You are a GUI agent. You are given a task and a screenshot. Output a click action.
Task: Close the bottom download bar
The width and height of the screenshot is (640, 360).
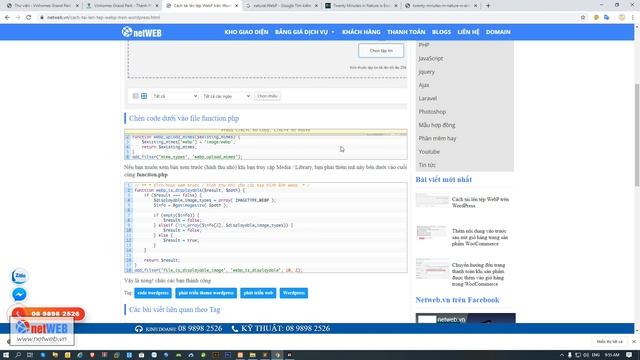click(633, 341)
